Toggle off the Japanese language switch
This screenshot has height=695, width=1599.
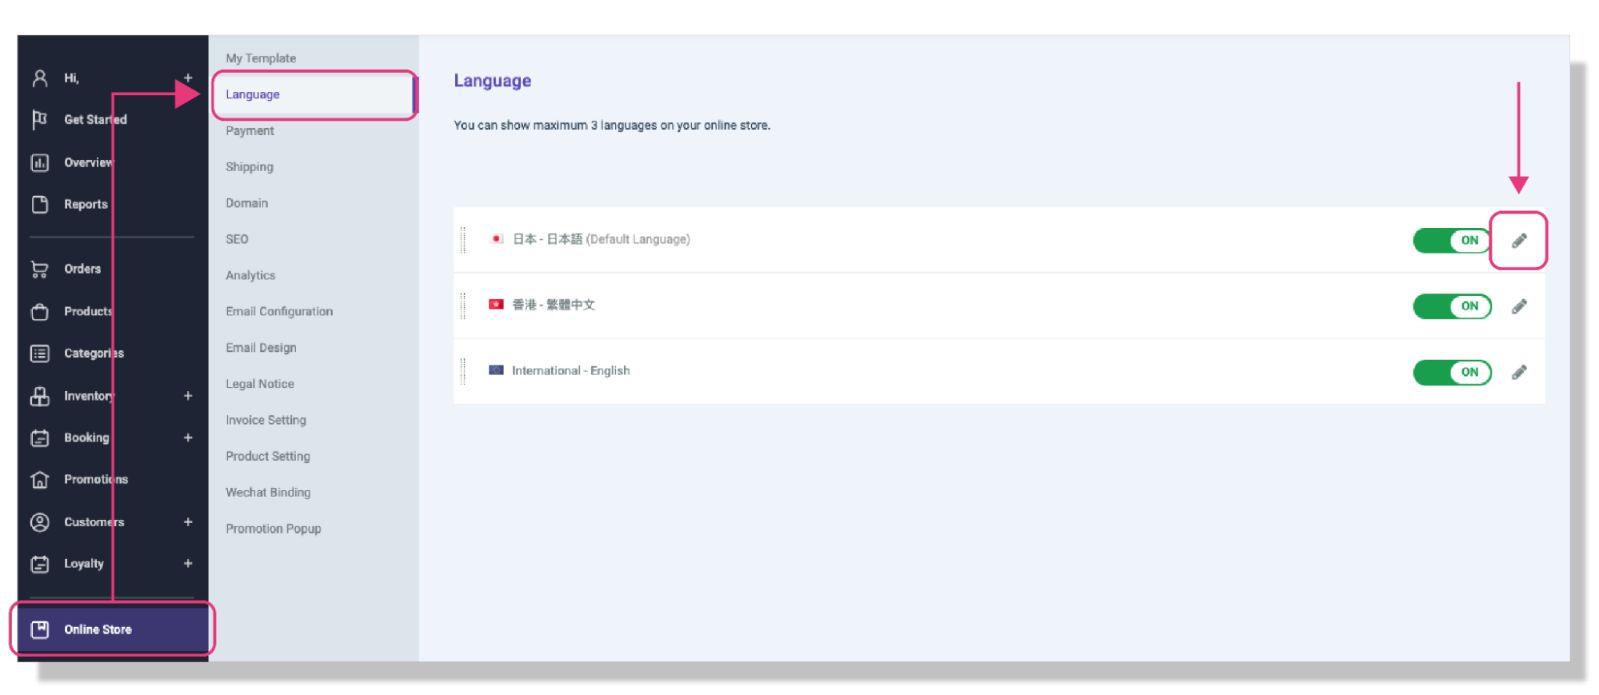(1452, 240)
